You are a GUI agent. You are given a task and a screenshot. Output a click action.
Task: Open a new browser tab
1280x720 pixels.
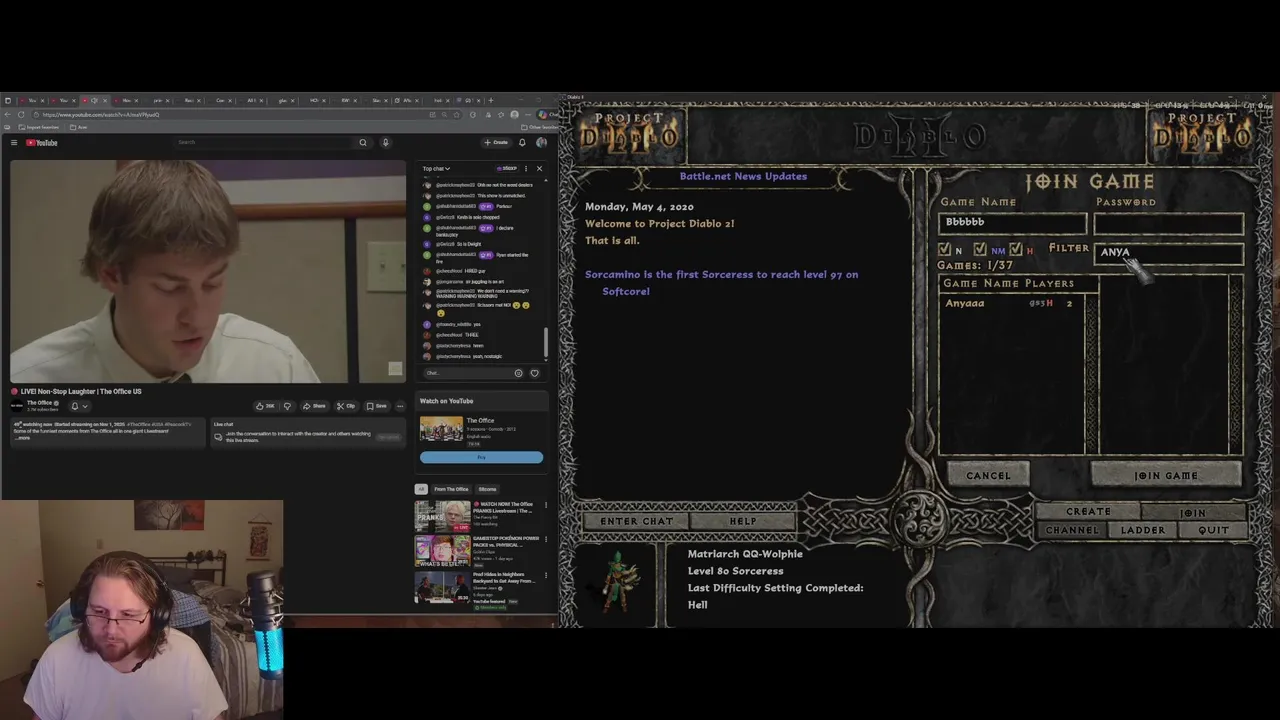490,100
